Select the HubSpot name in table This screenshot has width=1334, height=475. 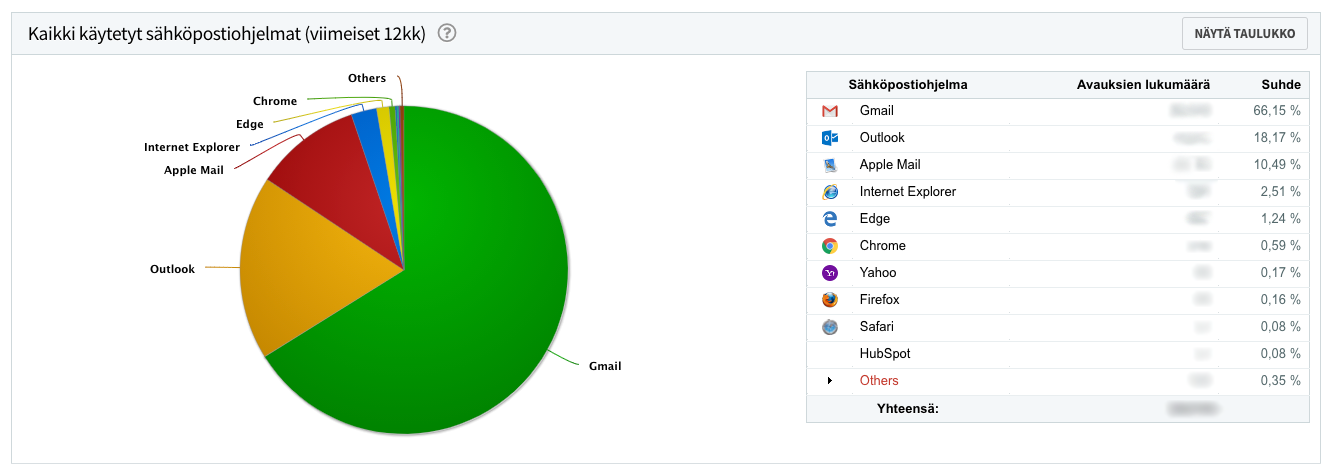click(x=885, y=354)
